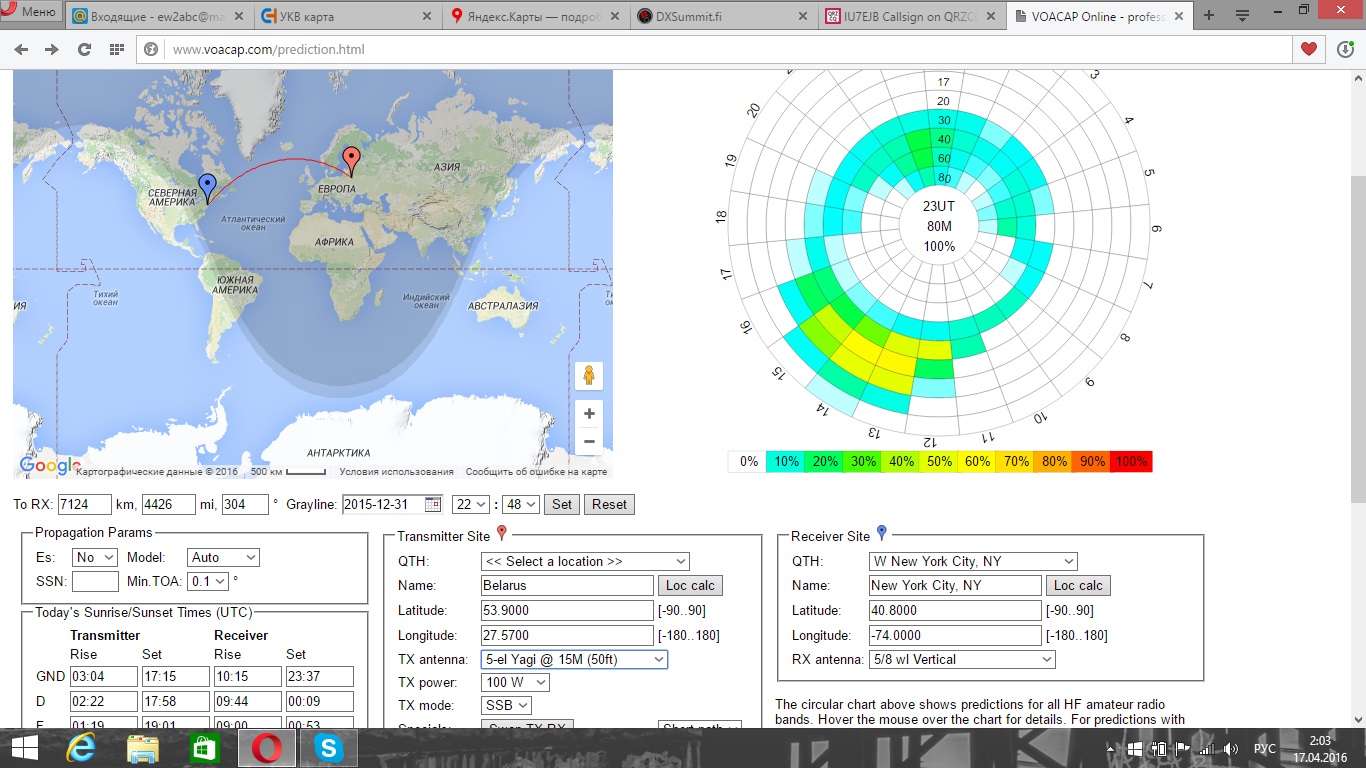This screenshot has width=1366, height=768.
Task: Click the 10% cyan legend swatch
Action: (787, 462)
